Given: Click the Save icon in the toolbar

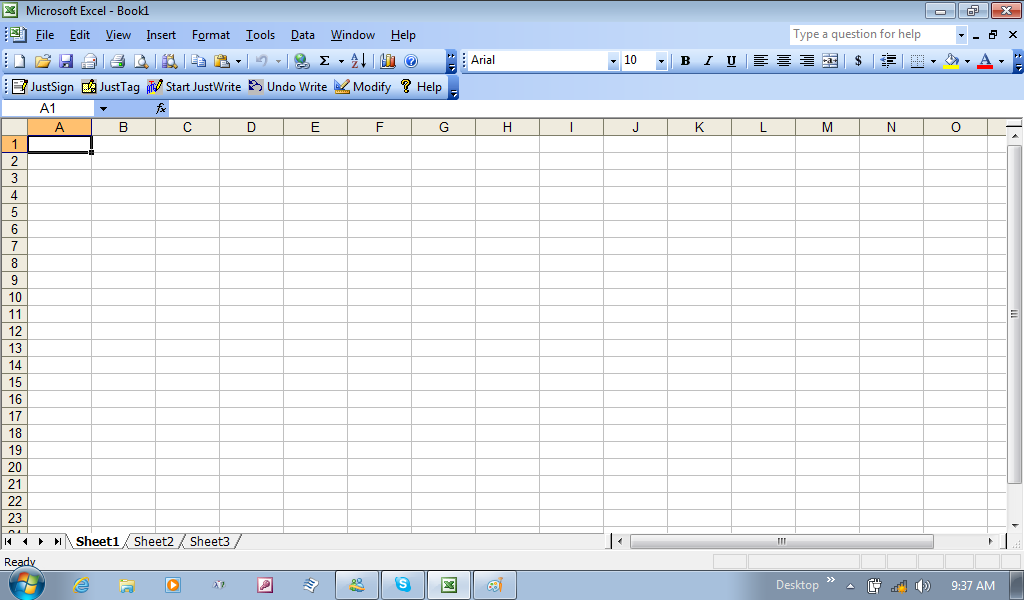Looking at the screenshot, I should pyautogui.click(x=66, y=61).
